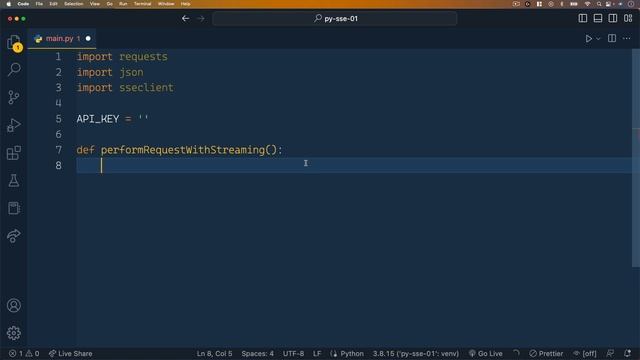
Task: Open the Run menu
Action: [x=123, y=4]
